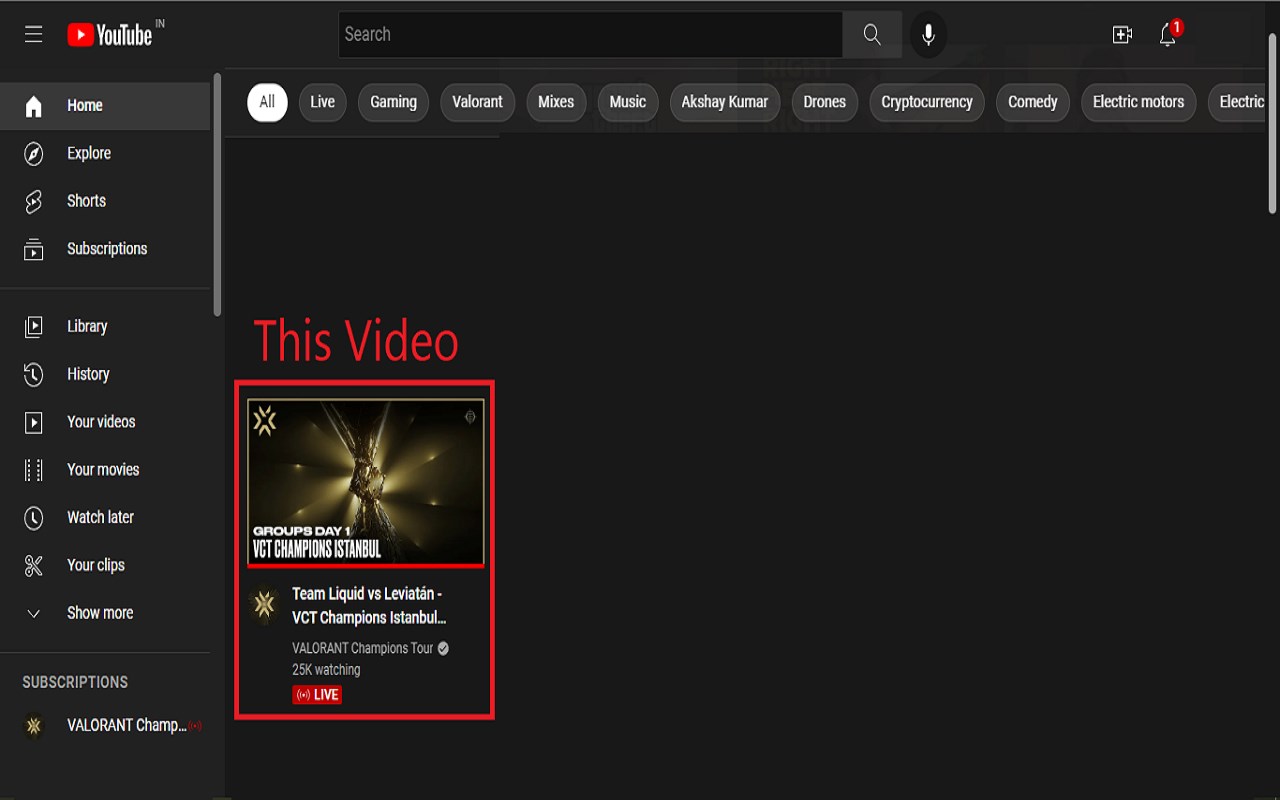Click the YouTube logo

tap(110, 35)
